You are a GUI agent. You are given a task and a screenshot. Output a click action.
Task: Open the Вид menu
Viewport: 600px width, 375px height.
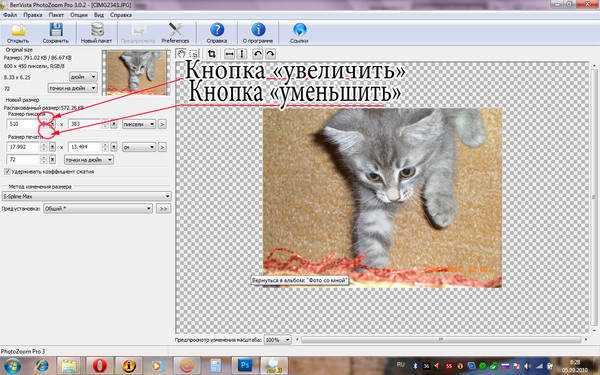pos(99,15)
